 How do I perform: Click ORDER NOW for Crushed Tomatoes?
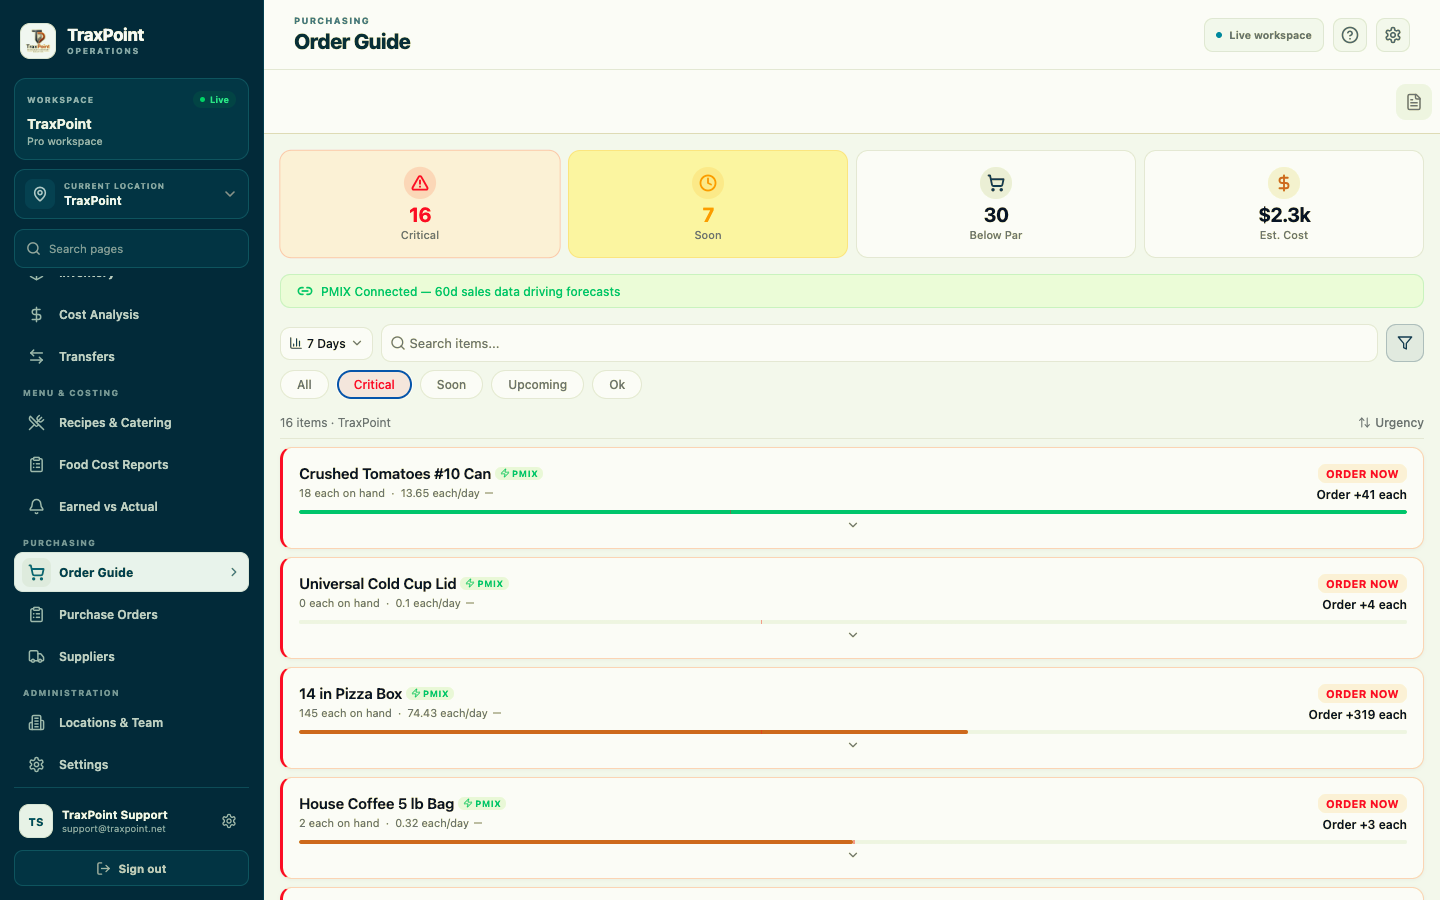point(1362,474)
